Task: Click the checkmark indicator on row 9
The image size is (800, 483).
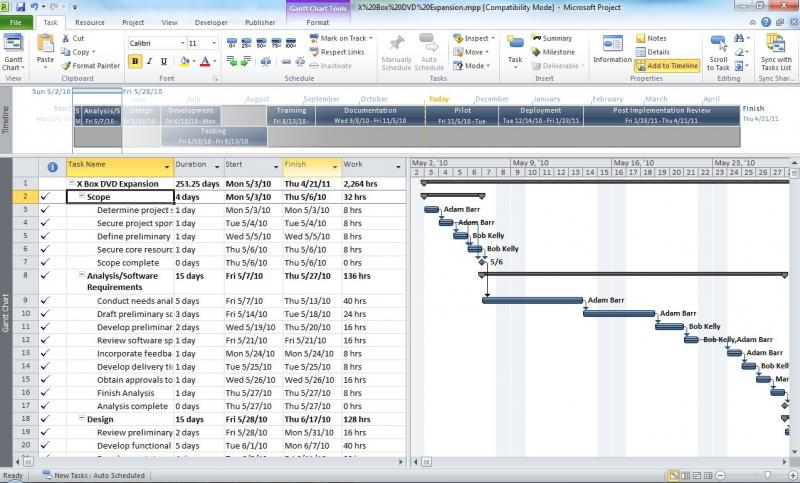Action: click(45, 300)
